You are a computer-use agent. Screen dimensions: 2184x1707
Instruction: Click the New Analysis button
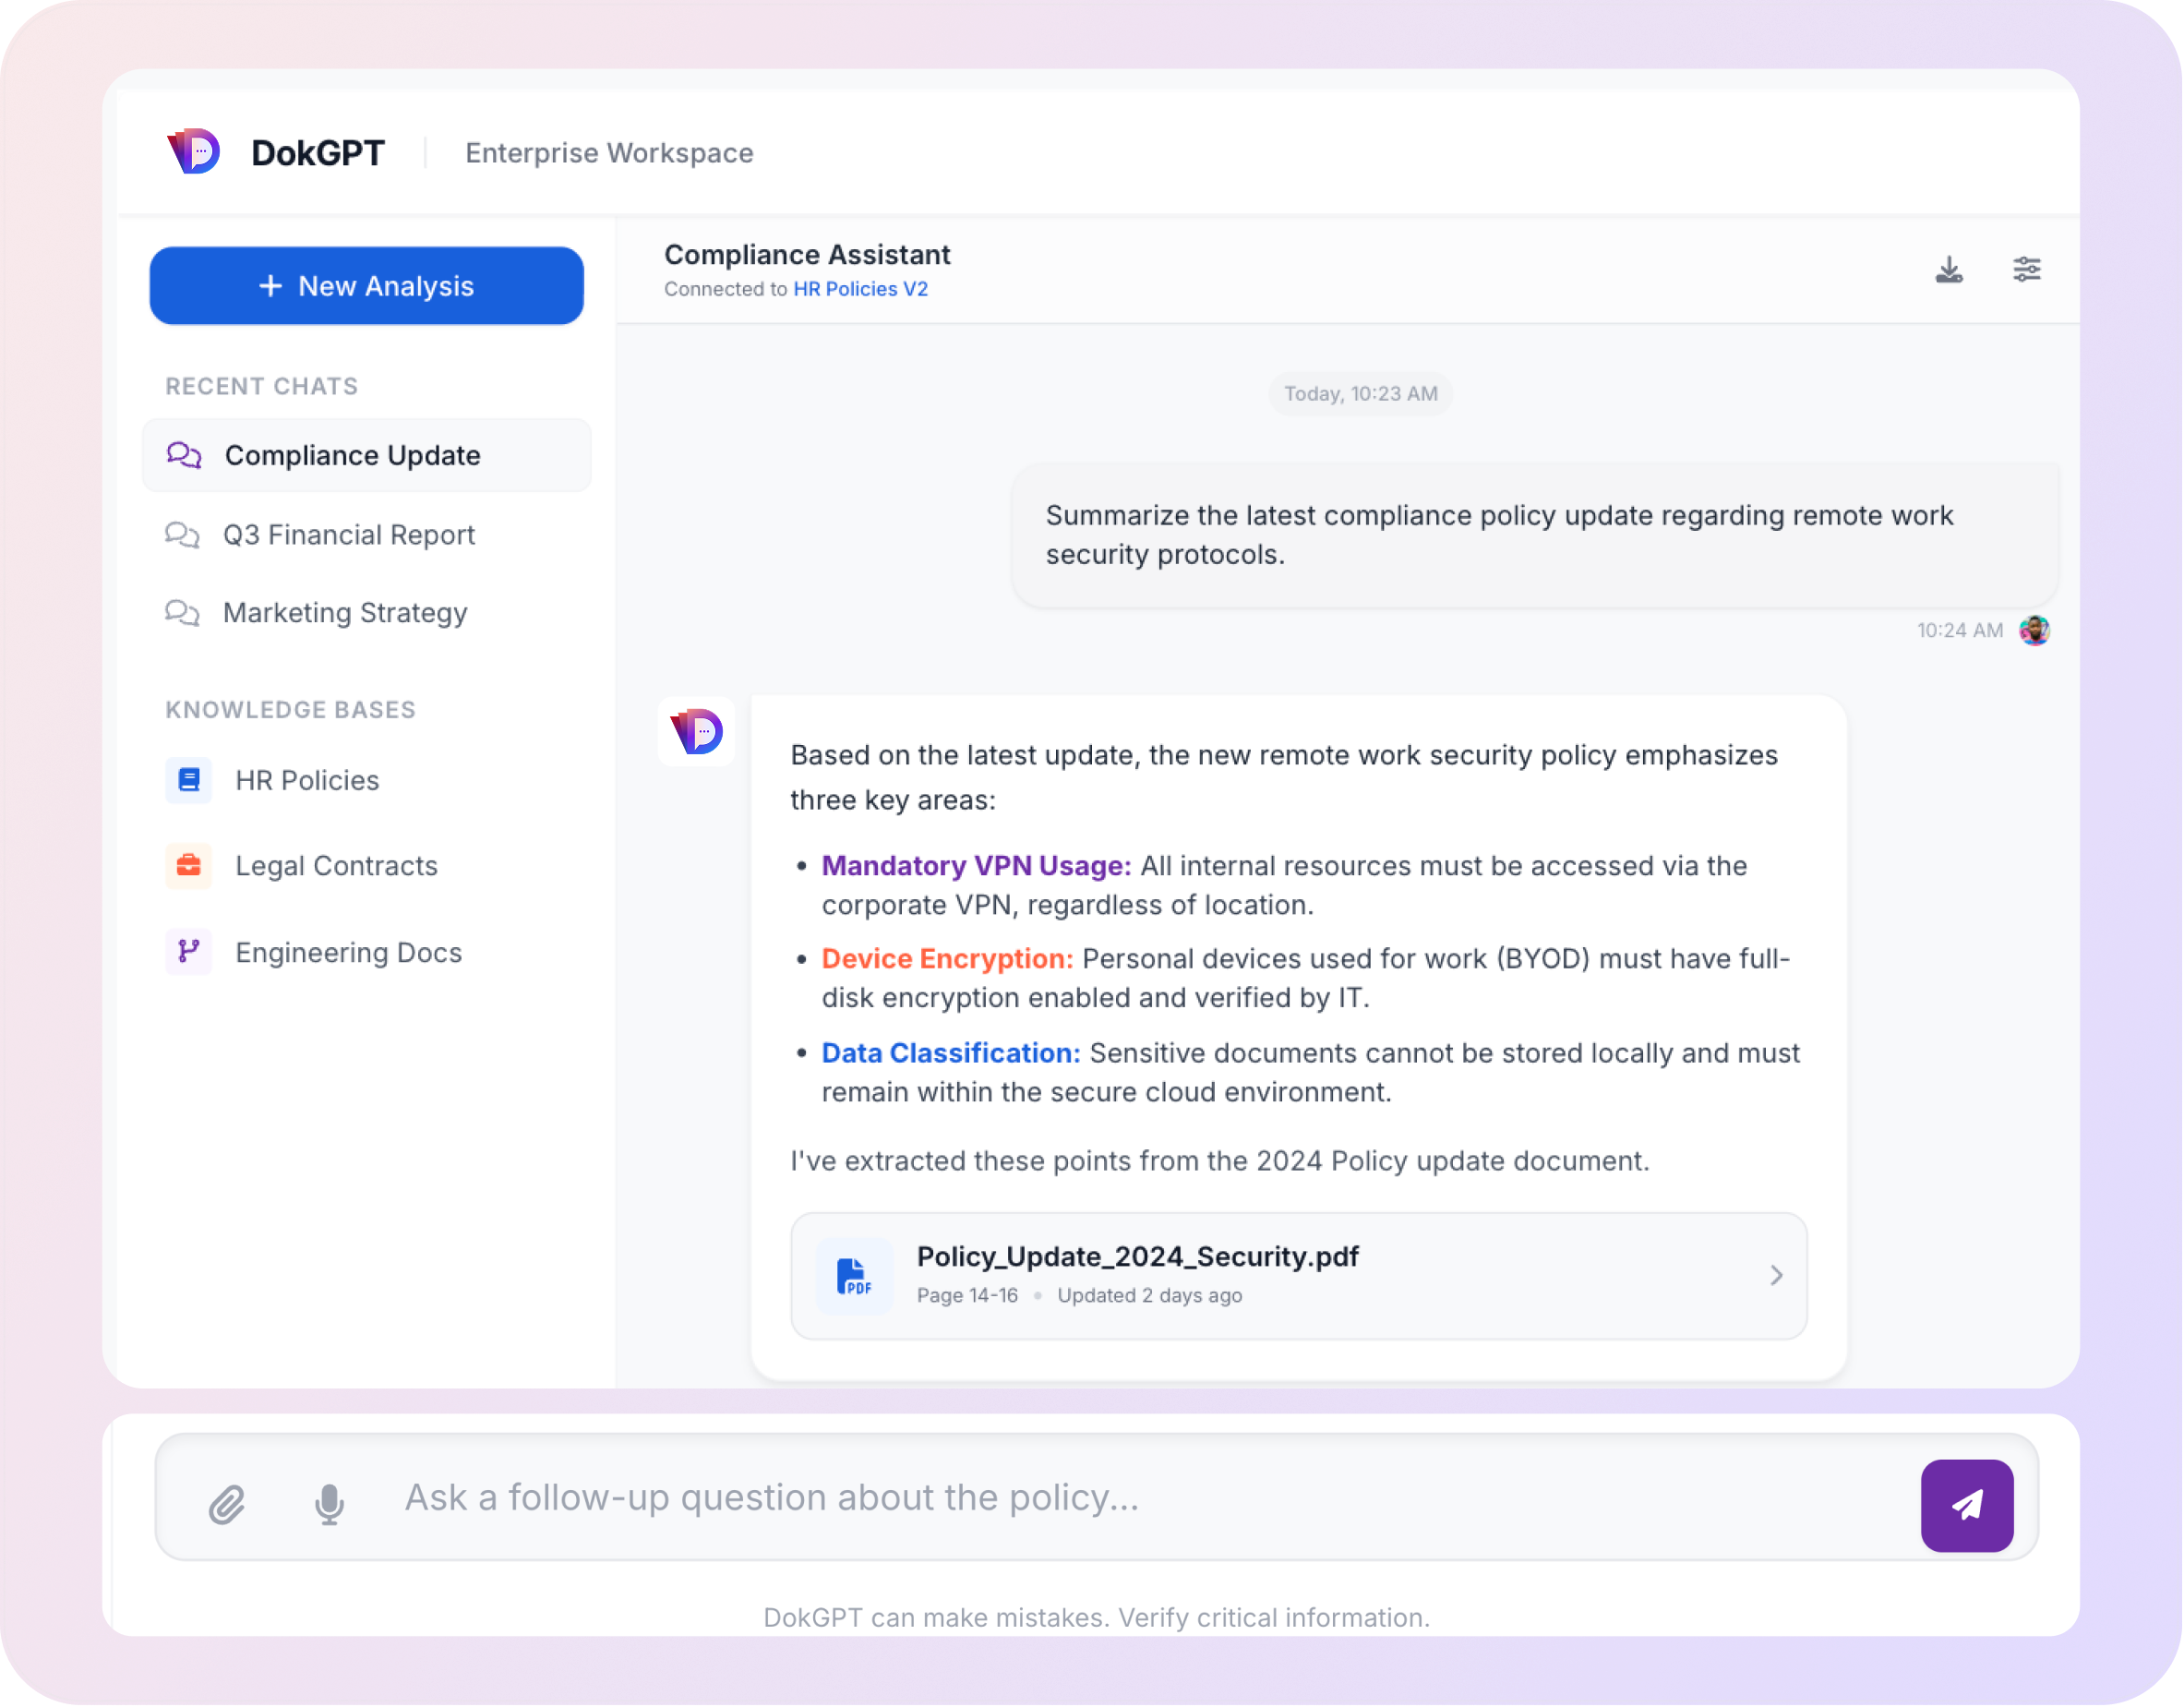(366, 286)
